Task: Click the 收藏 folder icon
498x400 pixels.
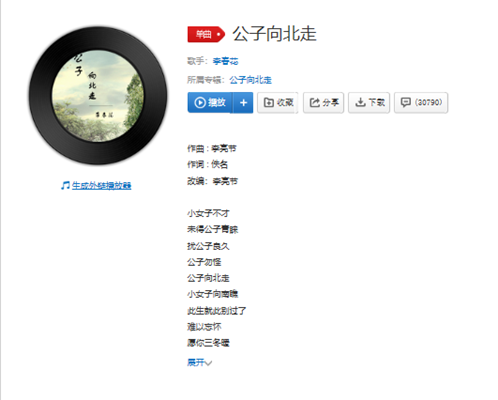Action: [269, 103]
